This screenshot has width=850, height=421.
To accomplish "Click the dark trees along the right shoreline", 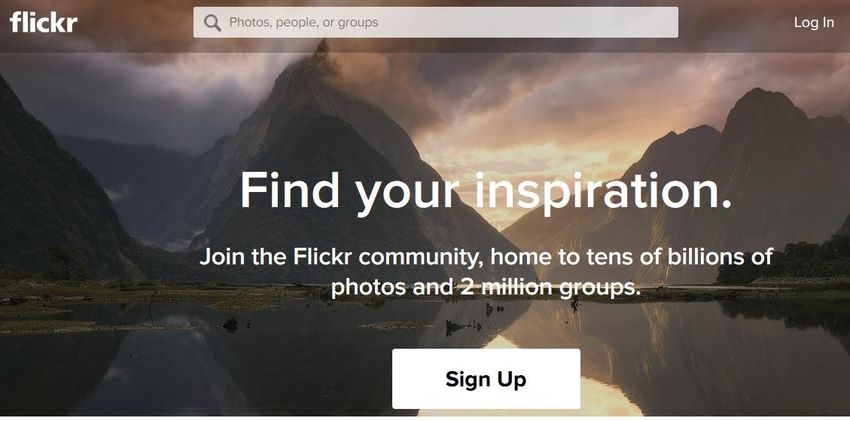I will coord(786,261).
